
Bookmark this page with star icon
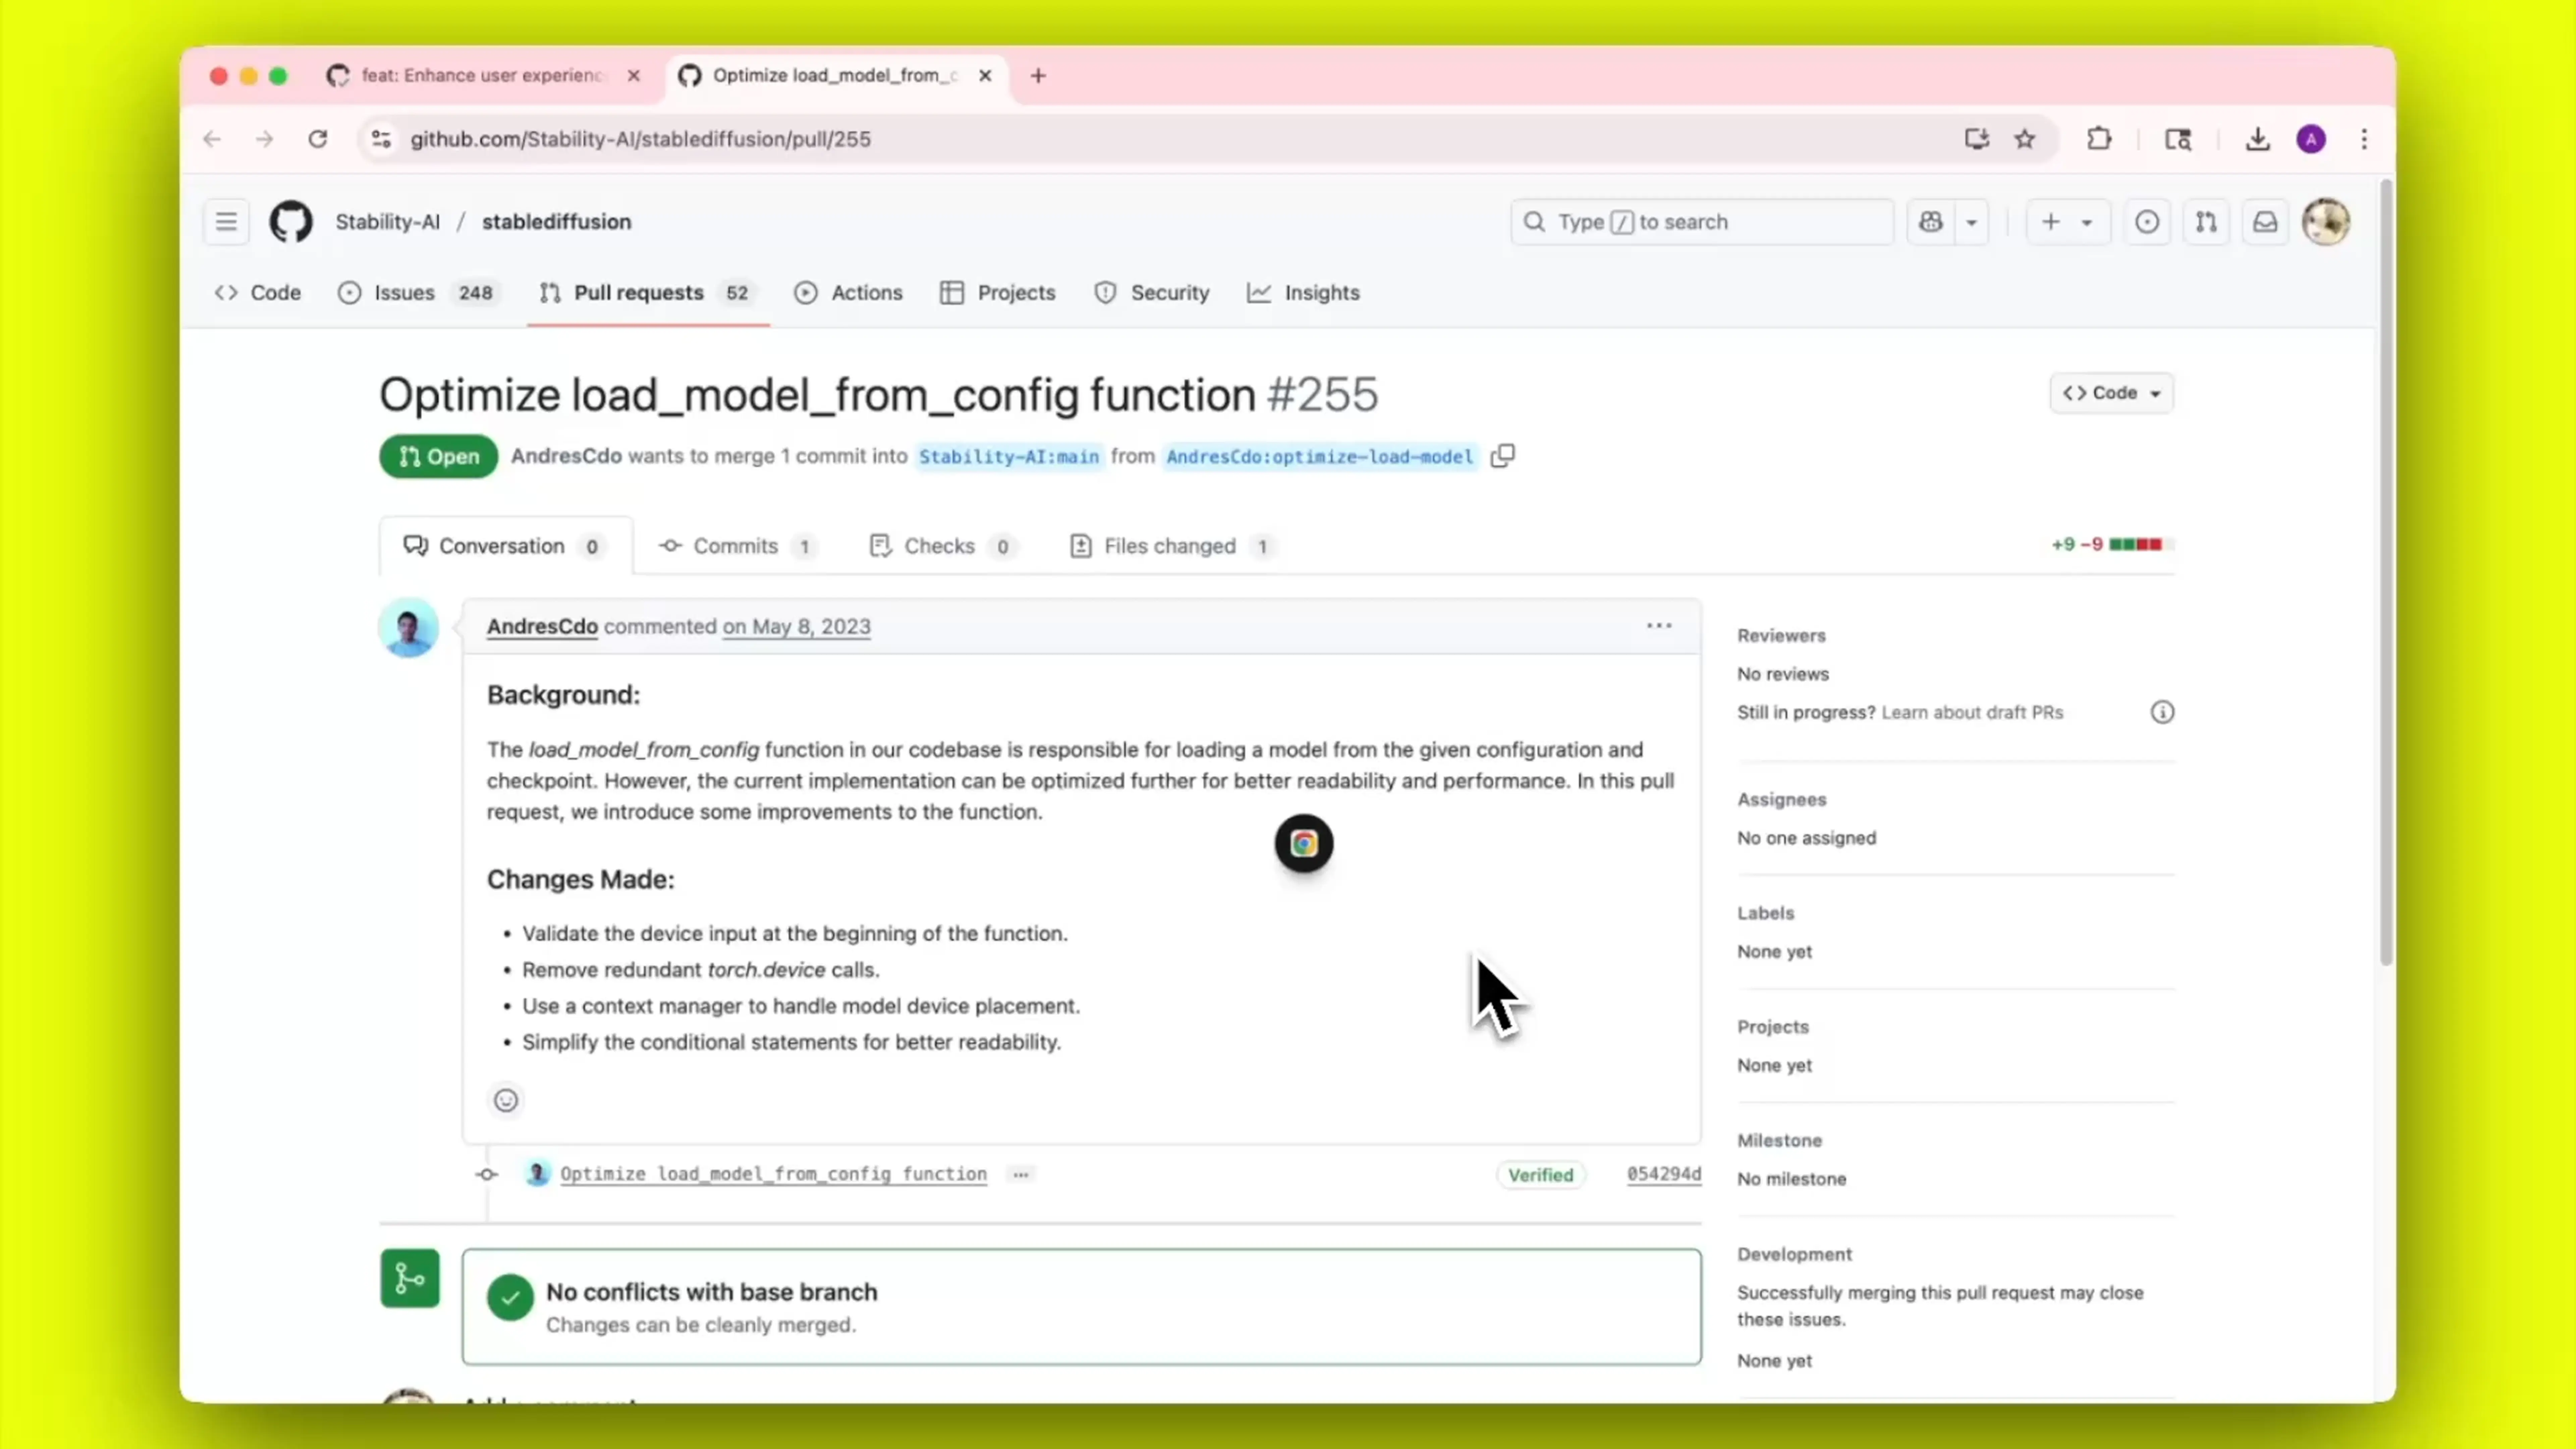2025,139
